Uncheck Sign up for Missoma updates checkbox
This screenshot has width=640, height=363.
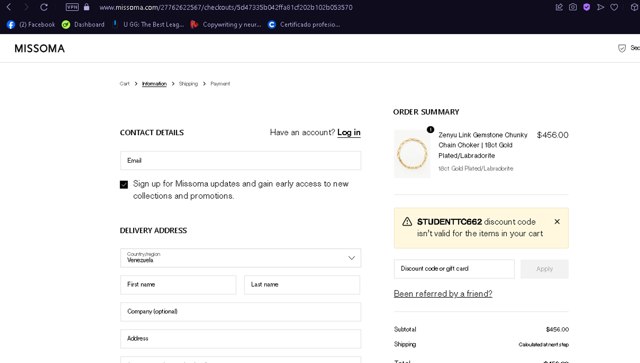[x=124, y=185]
